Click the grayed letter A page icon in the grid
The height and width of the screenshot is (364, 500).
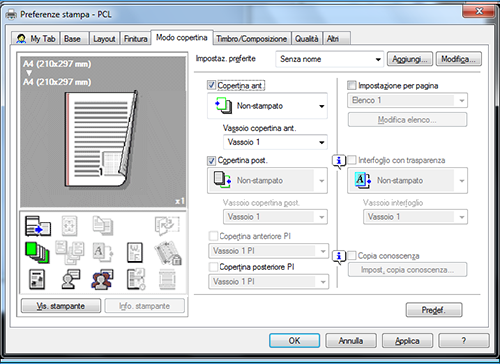tap(102, 252)
